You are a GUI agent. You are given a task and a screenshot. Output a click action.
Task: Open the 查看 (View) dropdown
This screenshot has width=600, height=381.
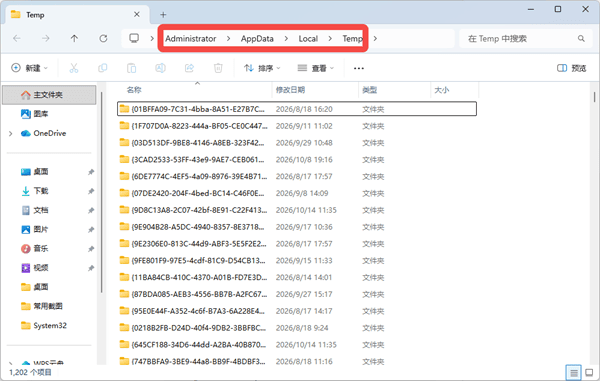tap(316, 68)
